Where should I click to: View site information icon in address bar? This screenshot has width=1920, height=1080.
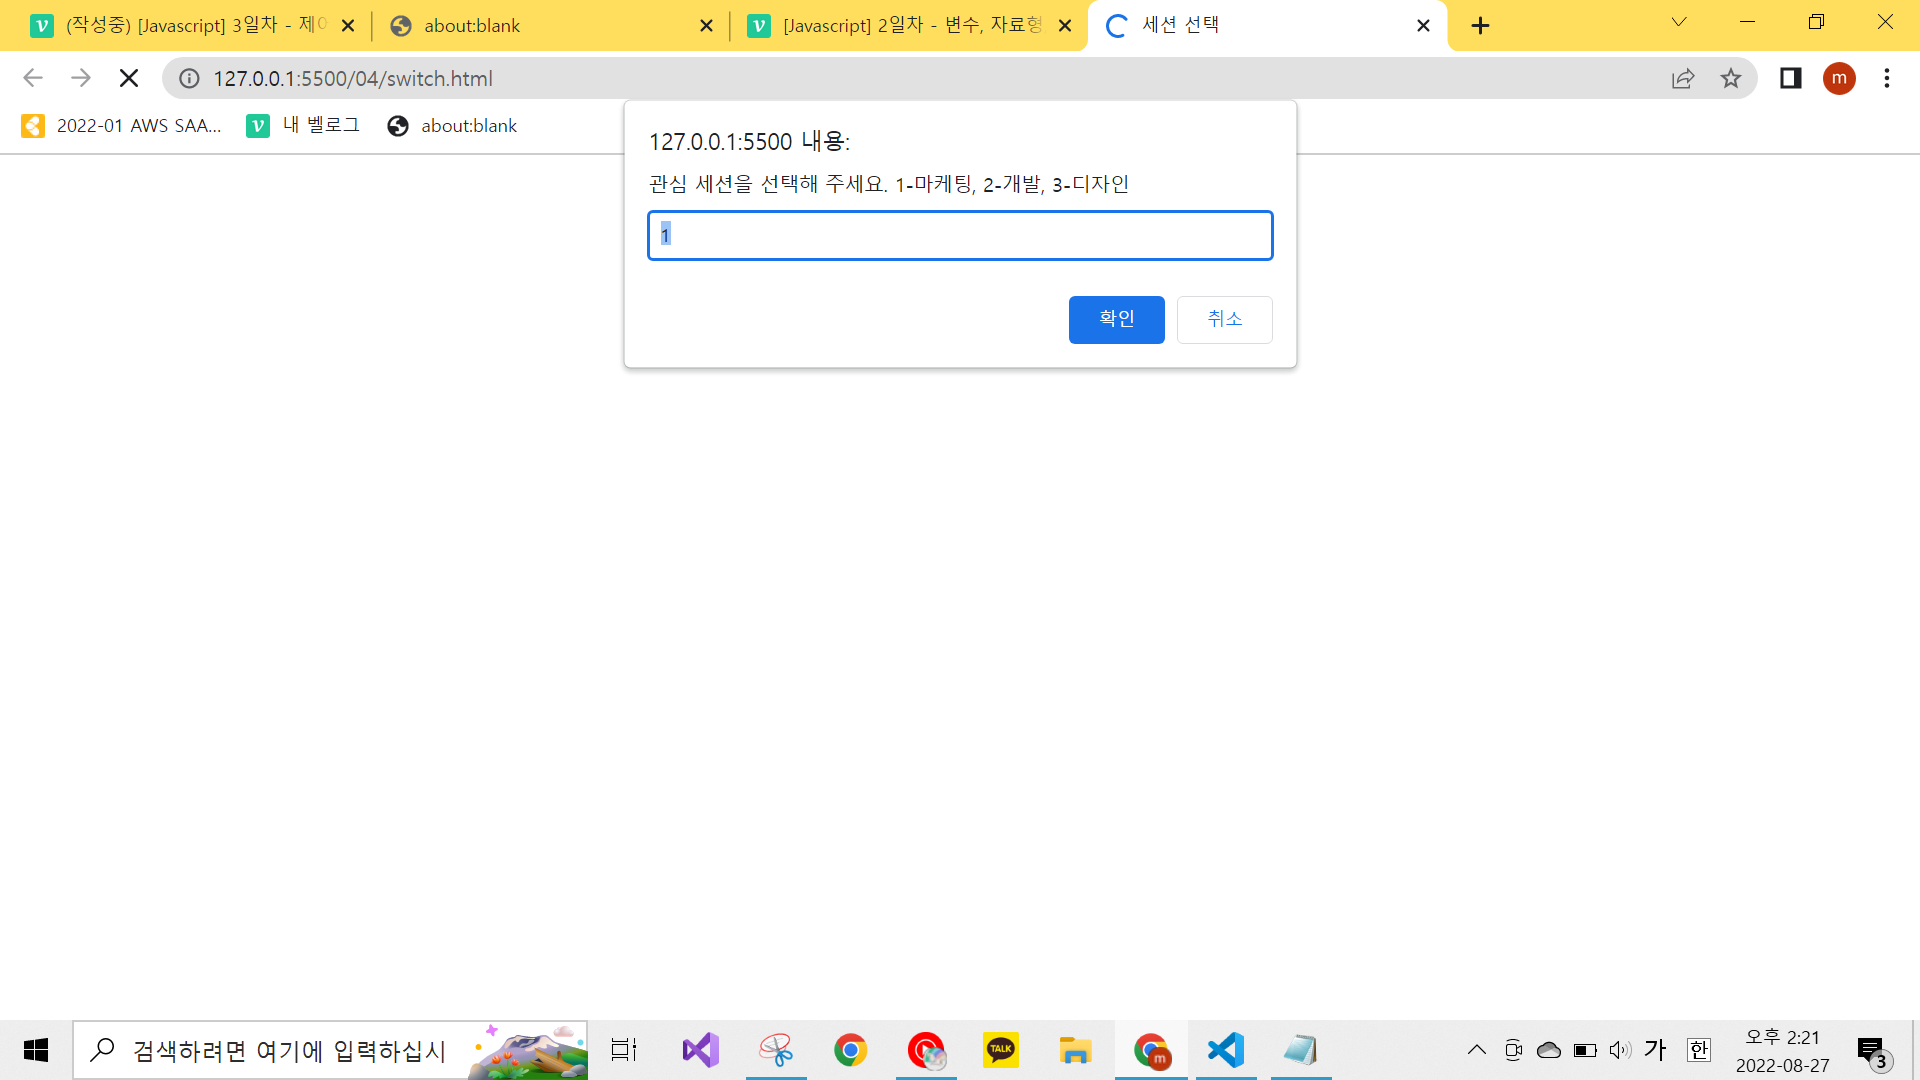click(189, 78)
